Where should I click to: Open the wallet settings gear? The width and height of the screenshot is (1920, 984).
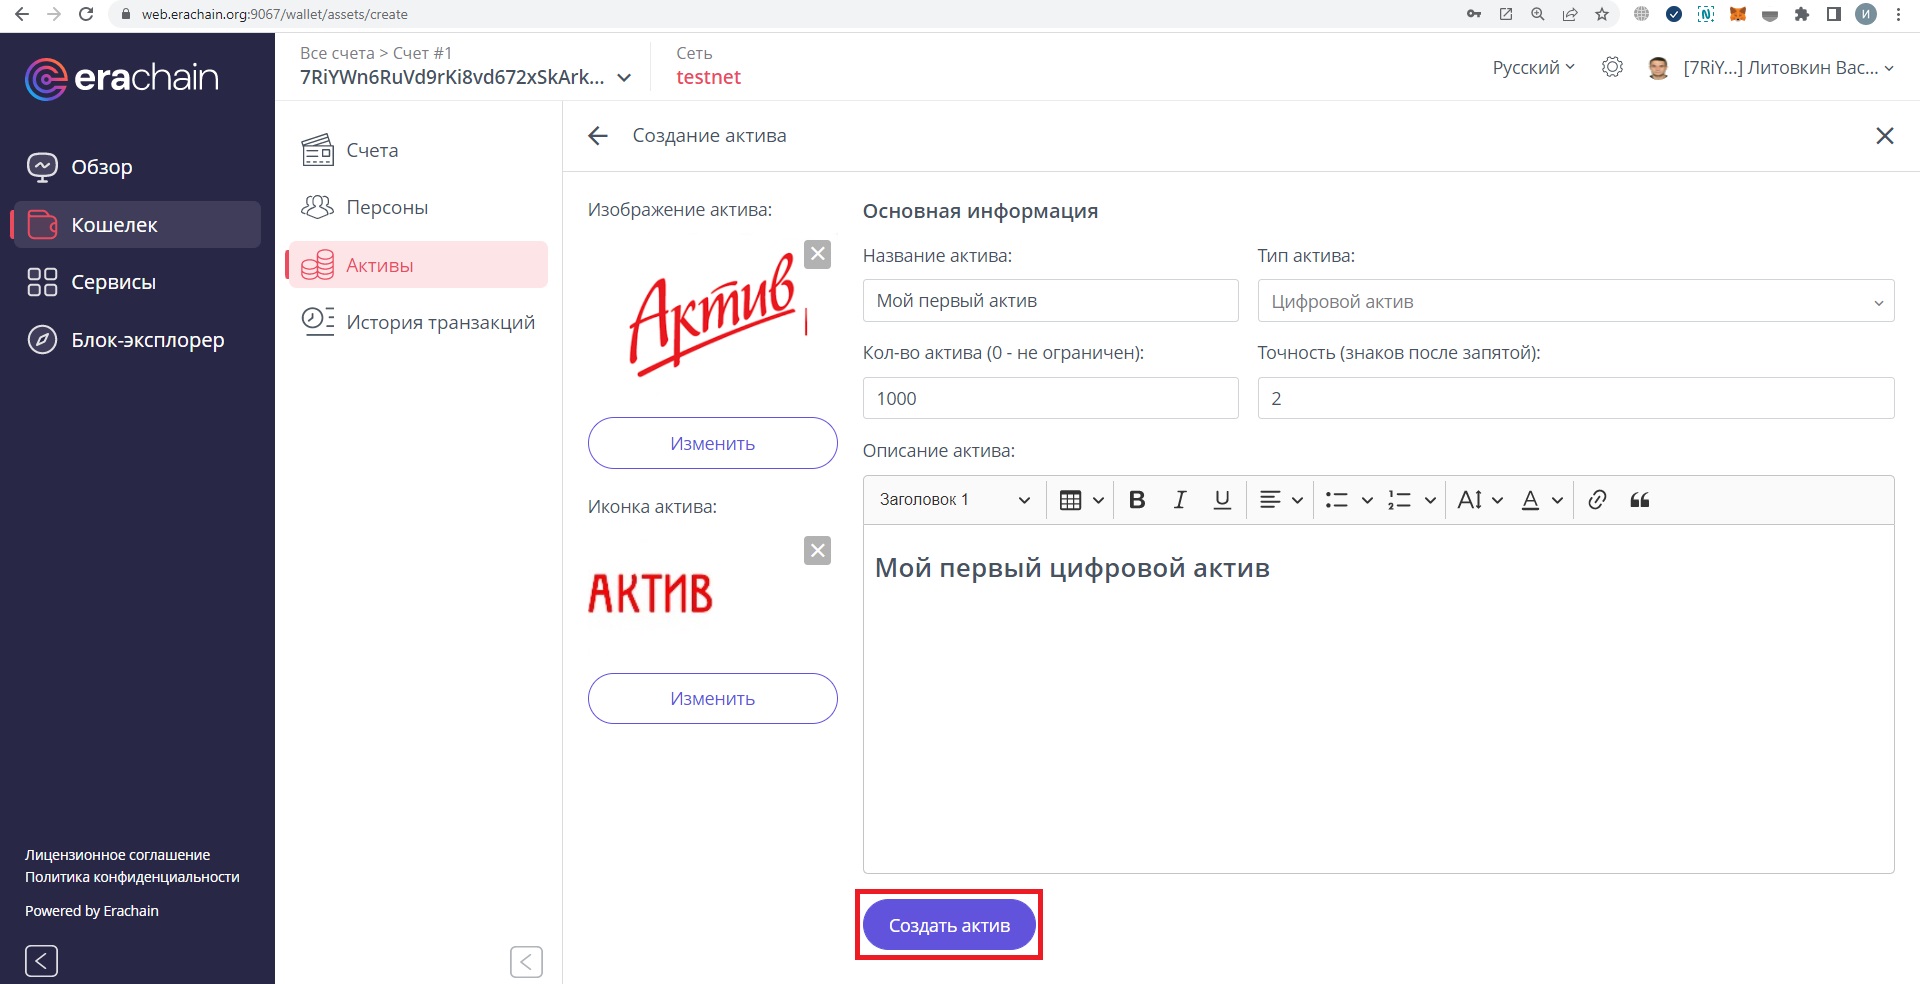tap(1612, 67)
